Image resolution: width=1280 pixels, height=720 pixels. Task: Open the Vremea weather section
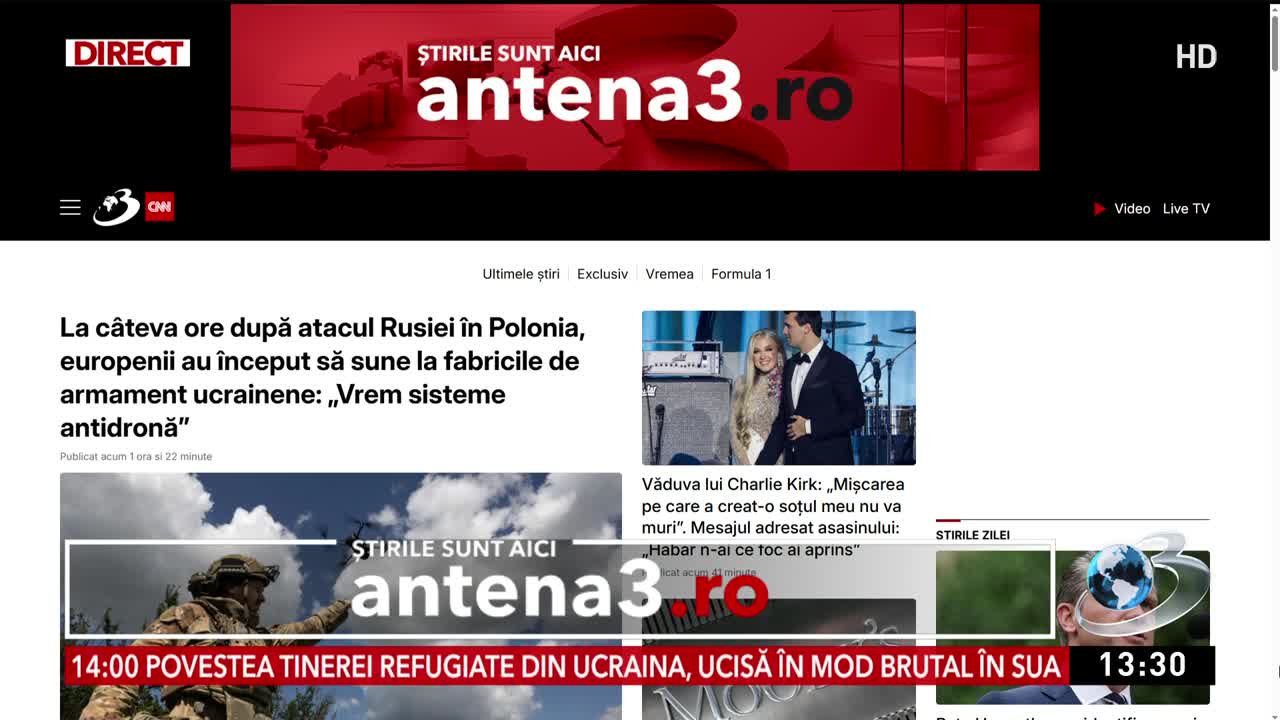click(669, 274)
